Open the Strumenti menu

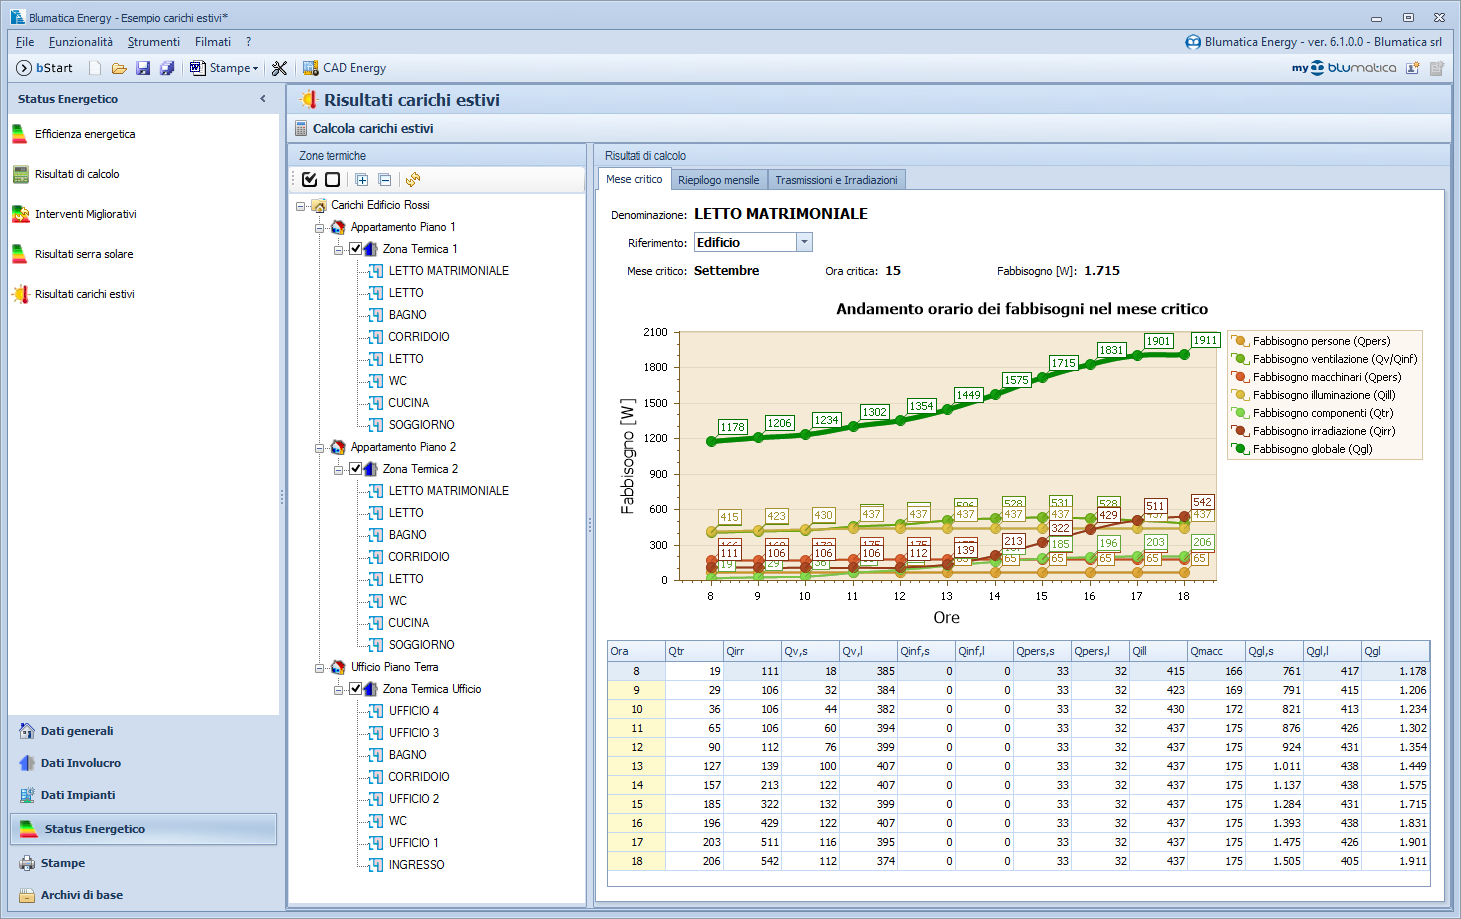pyautogui.click(x=154, y=42)
